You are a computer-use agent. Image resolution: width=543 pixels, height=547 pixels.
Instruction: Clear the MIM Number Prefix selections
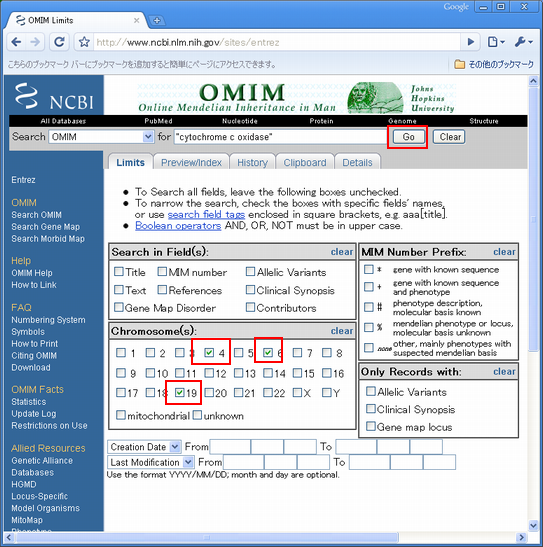tap(504, 252)
